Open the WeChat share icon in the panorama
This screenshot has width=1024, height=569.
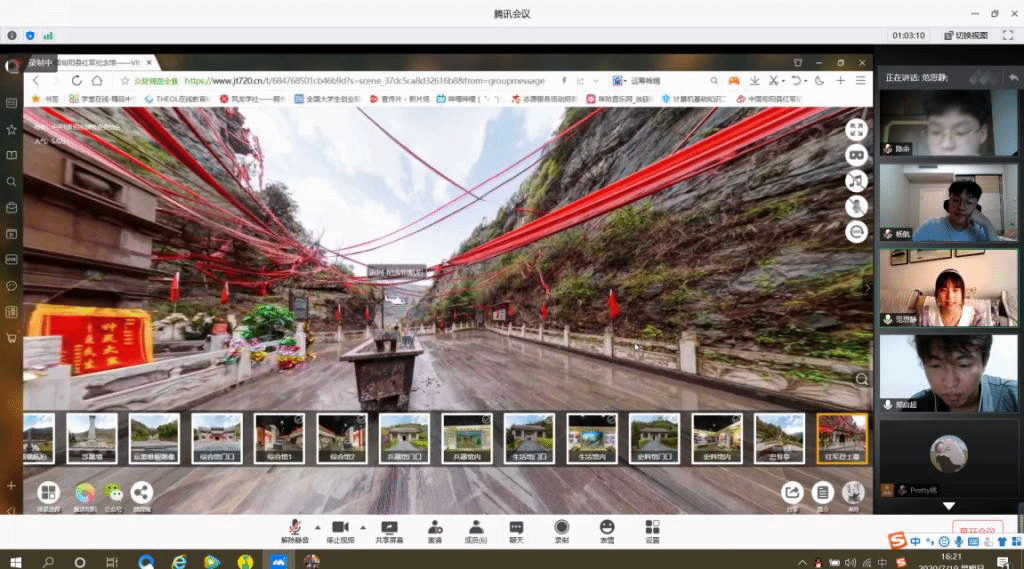coord(113,492)
